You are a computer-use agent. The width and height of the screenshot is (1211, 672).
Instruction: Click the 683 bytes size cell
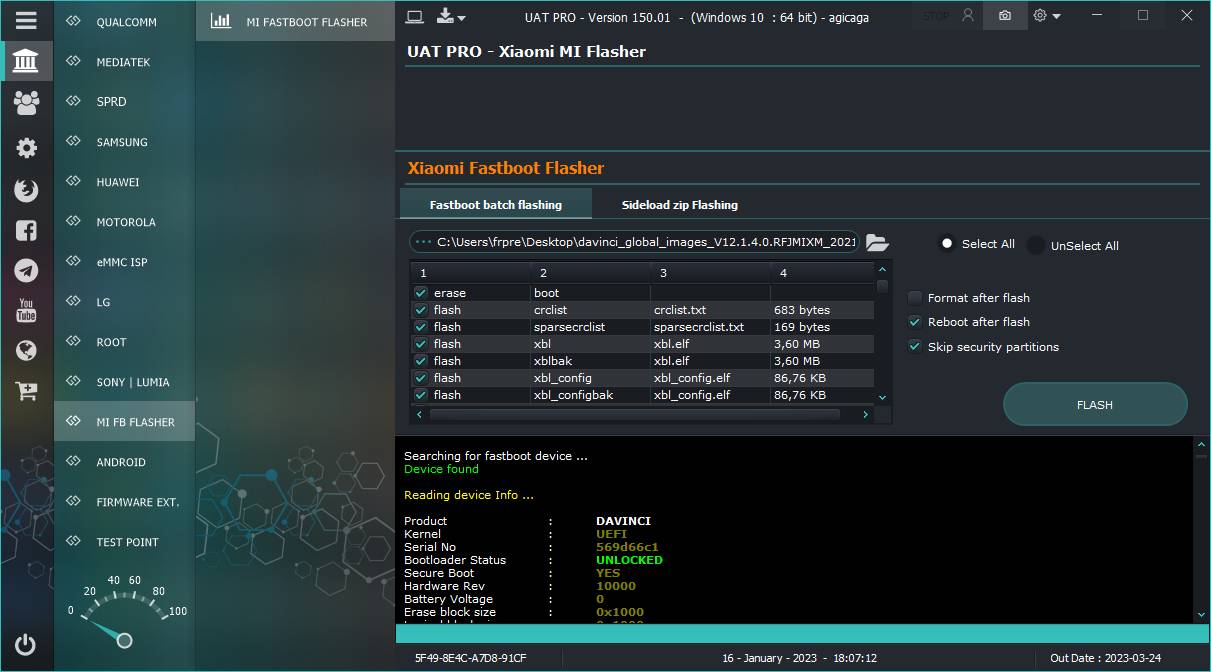tap(822, 310)
